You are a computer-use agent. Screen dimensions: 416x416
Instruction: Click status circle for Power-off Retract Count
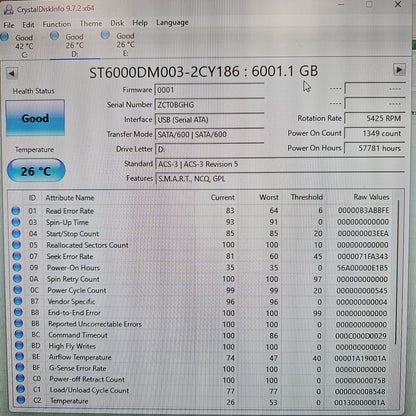[x=20, y=378]
